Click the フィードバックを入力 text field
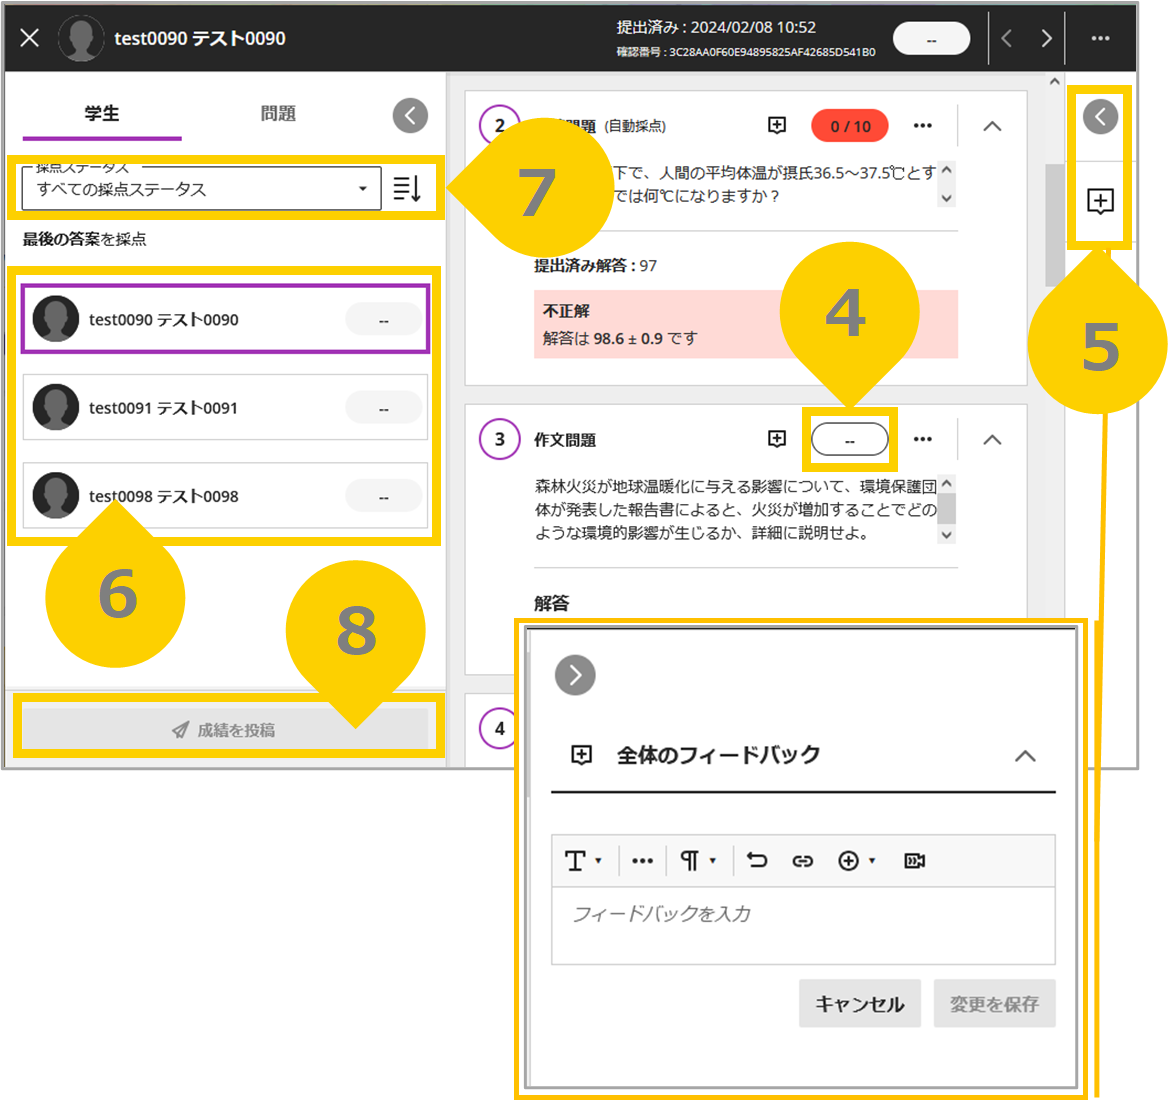Image resolution: width=1168 pixels, height=1100 pixels. pos(803,926)
